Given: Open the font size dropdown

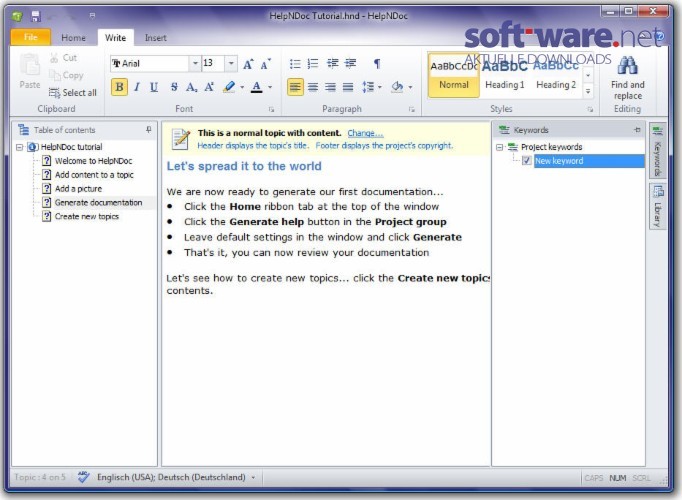Looking at the screenshot, I should tap(231, 63).
